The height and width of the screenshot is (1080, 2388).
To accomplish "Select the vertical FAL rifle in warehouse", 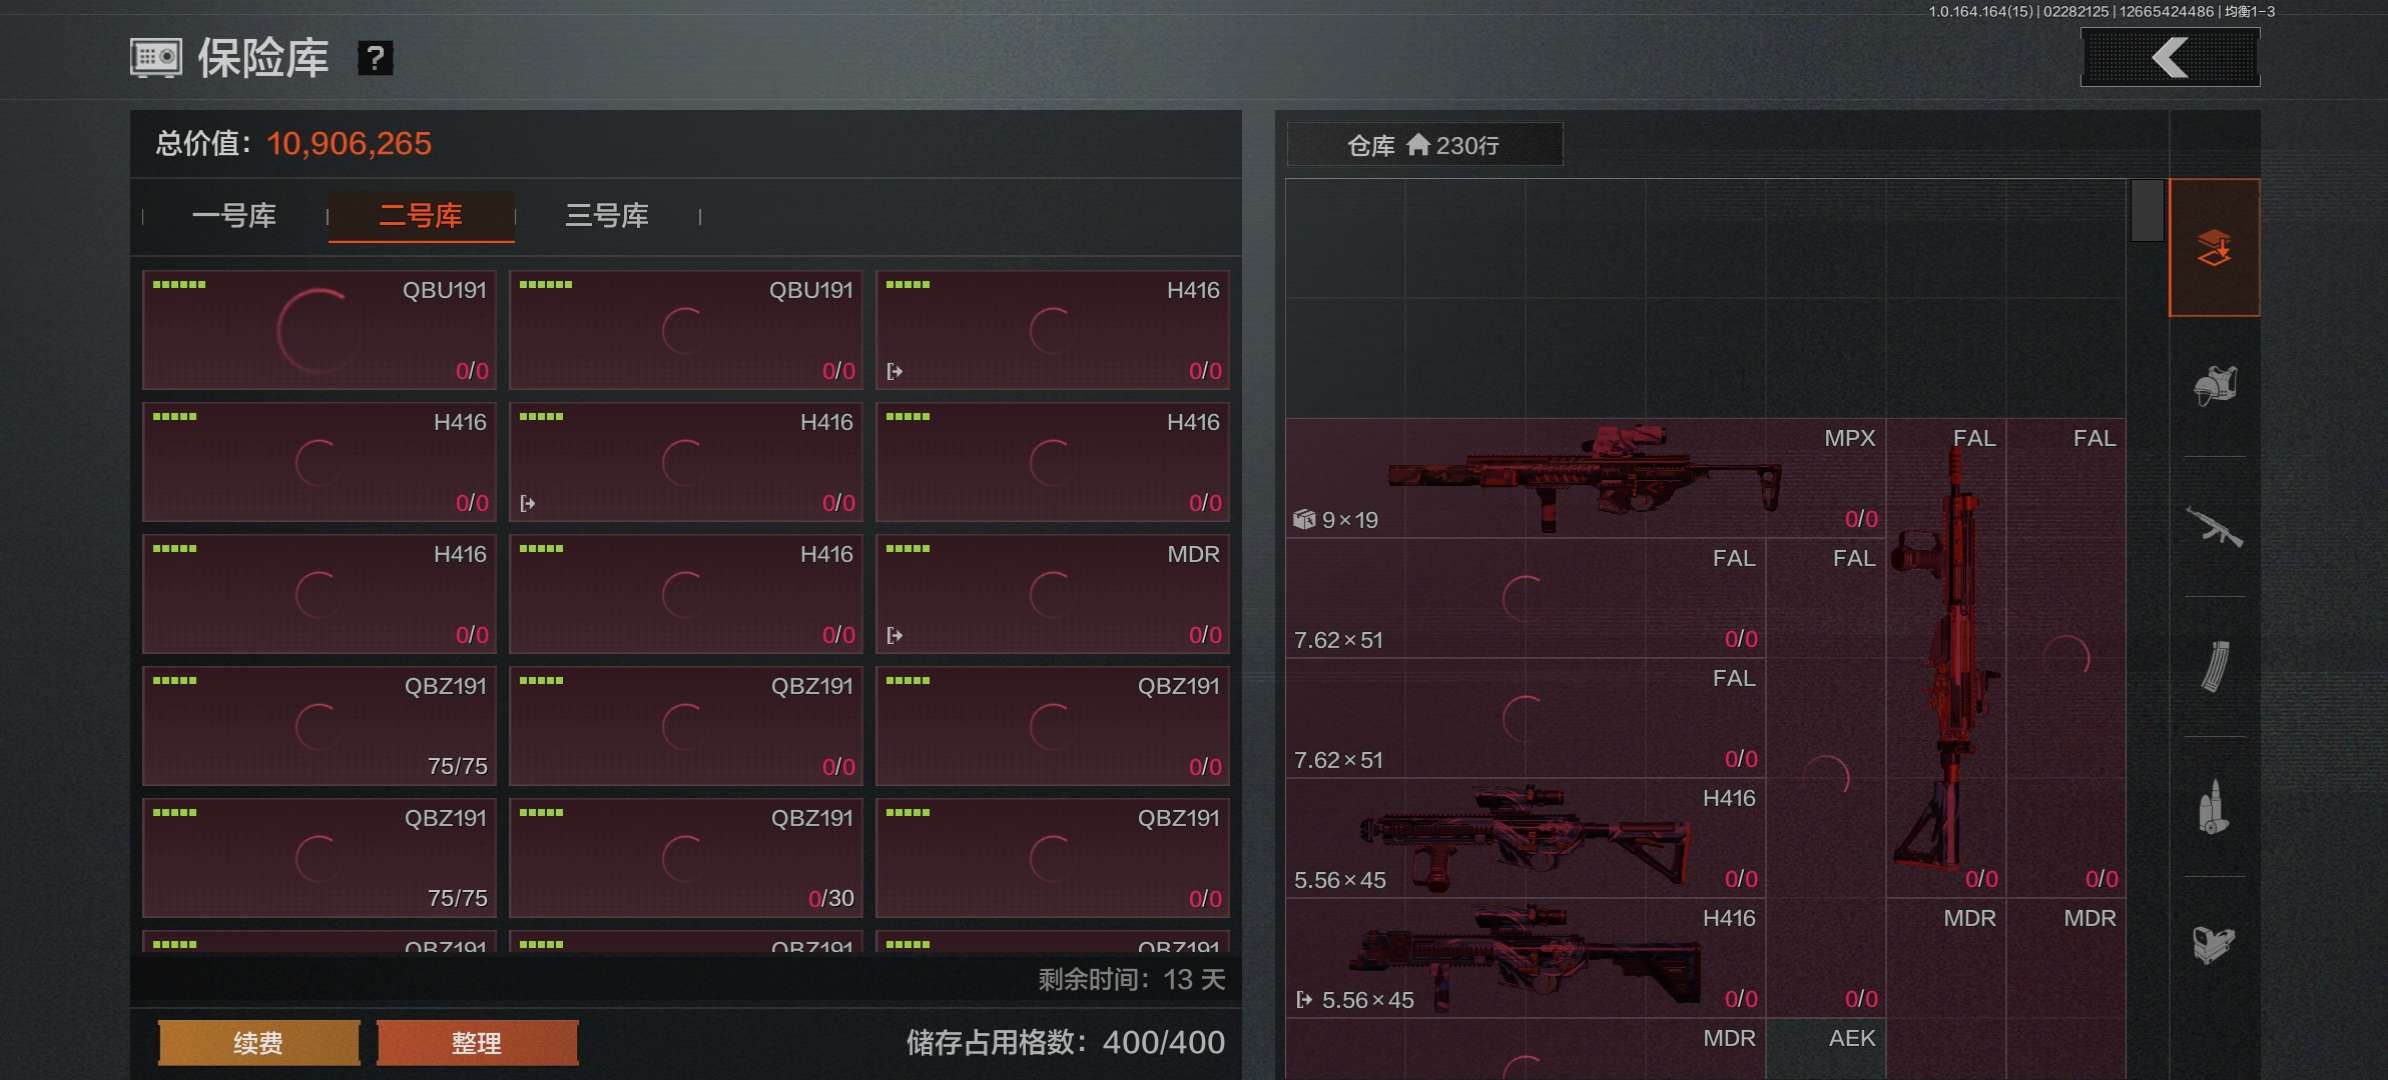I will pos(1946,658).
